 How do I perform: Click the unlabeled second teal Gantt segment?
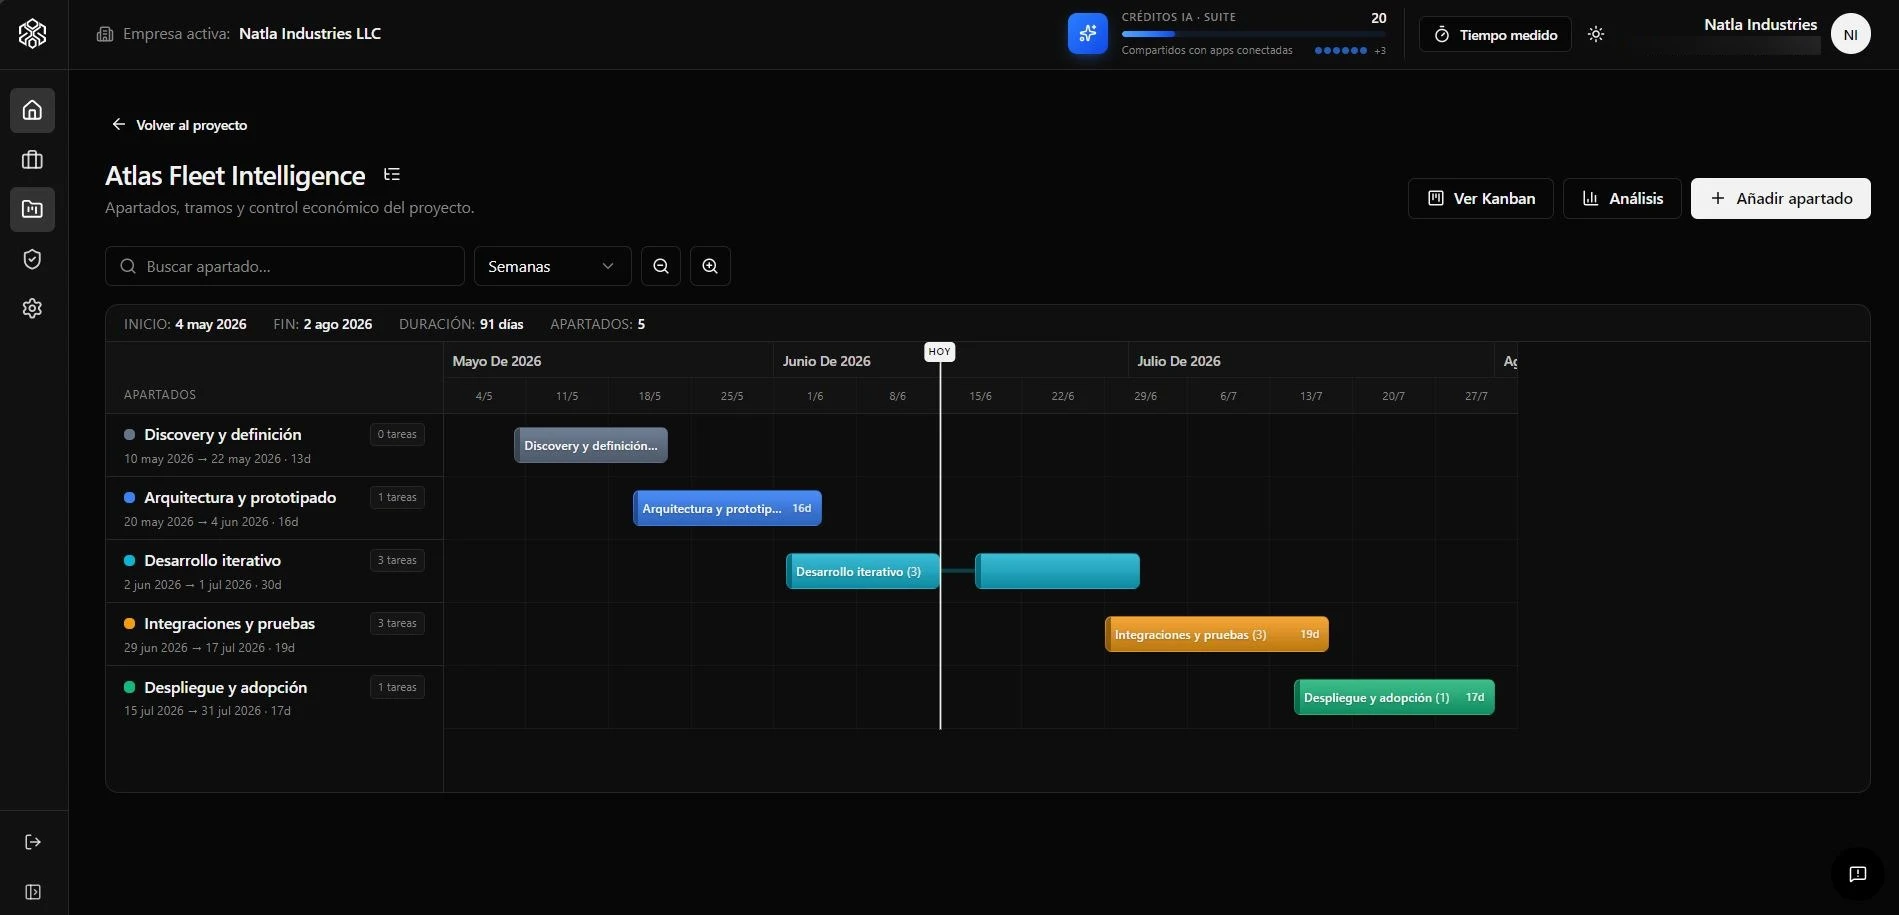point(1057,571)
